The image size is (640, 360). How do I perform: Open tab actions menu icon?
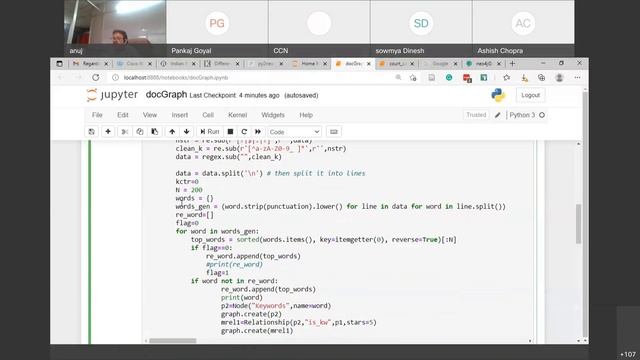click(x=60, y=64)
